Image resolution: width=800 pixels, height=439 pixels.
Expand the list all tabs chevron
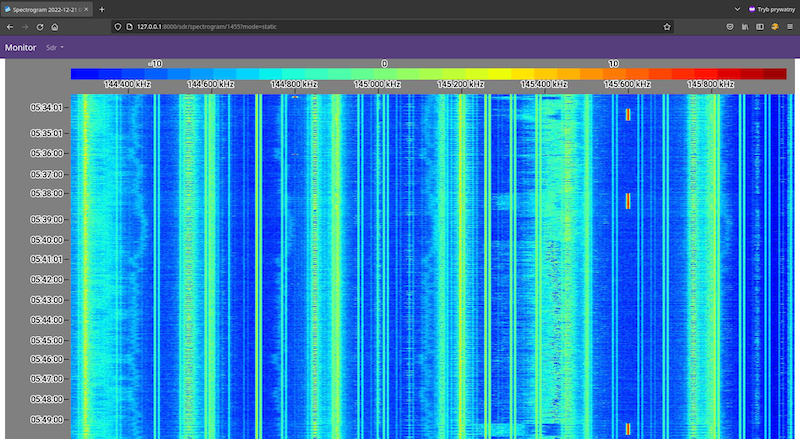click(x=737, y=9)
